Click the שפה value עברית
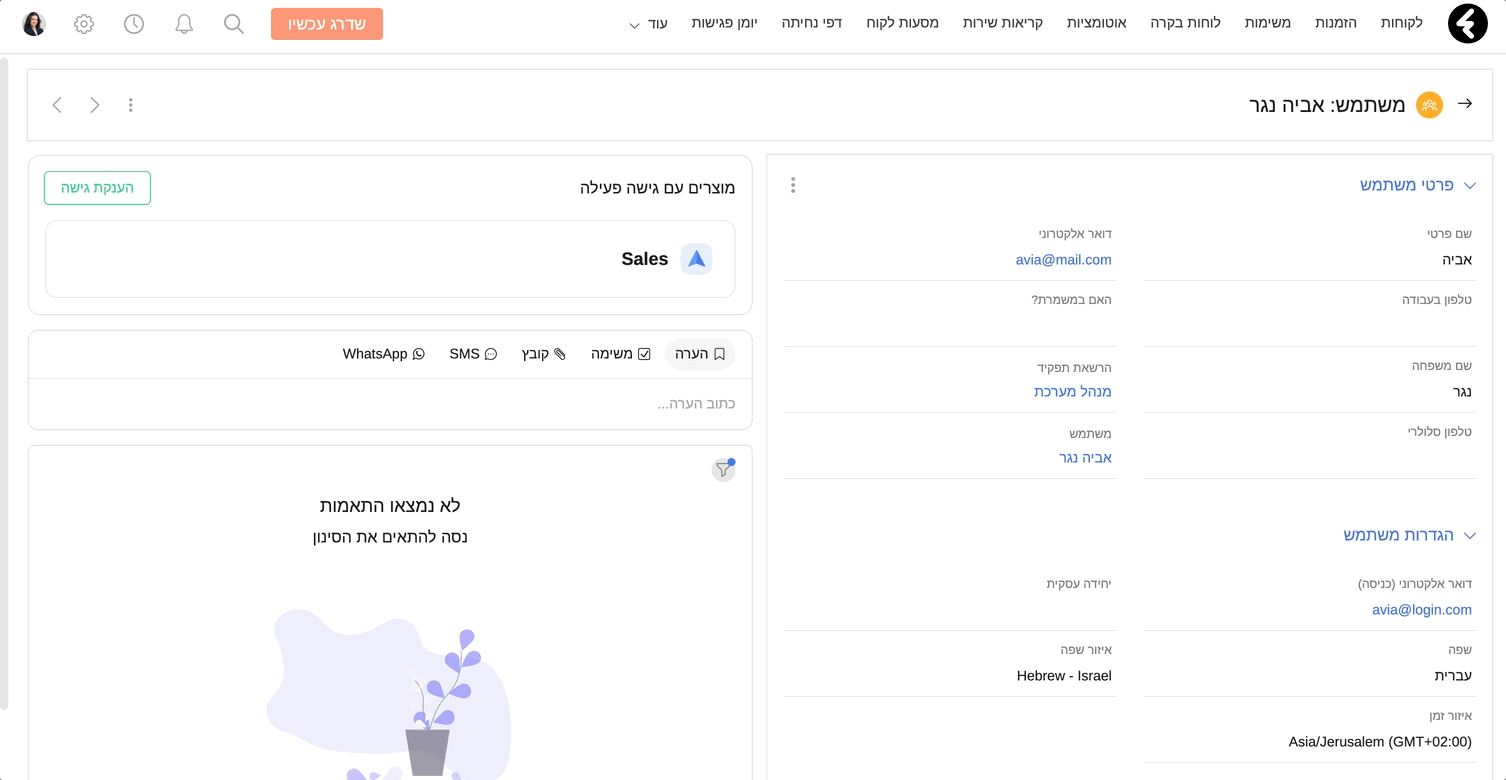The width and height of the screenshot is (1506, 780). pos(1453,676)
